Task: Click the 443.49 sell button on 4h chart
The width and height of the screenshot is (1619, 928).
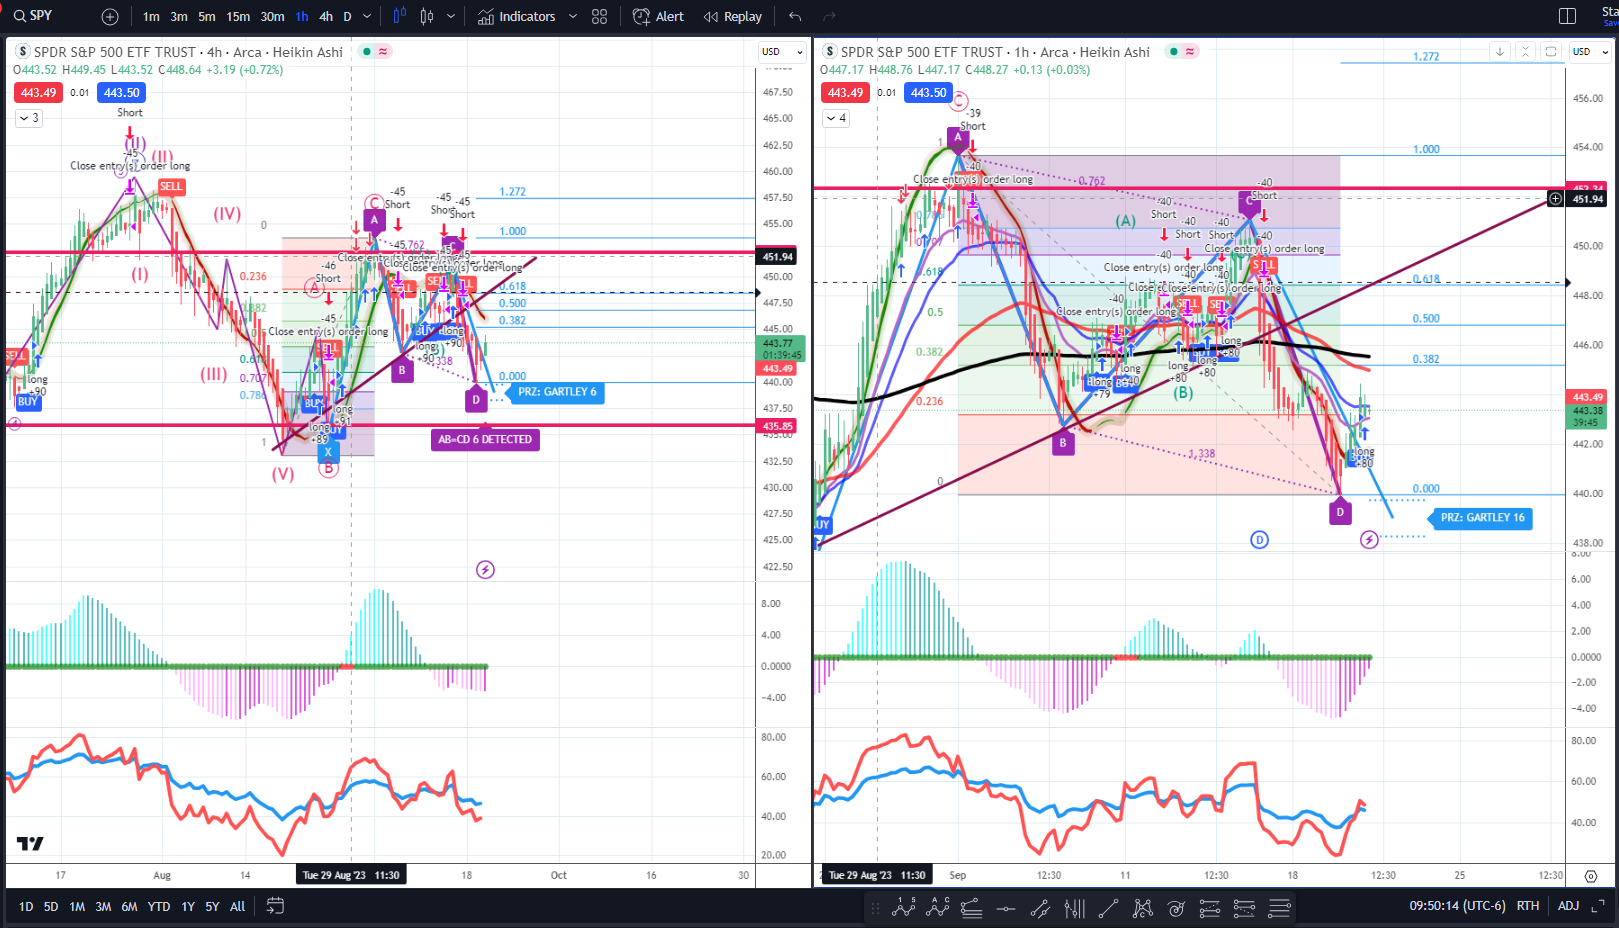Action: click(x=38, y=93)
